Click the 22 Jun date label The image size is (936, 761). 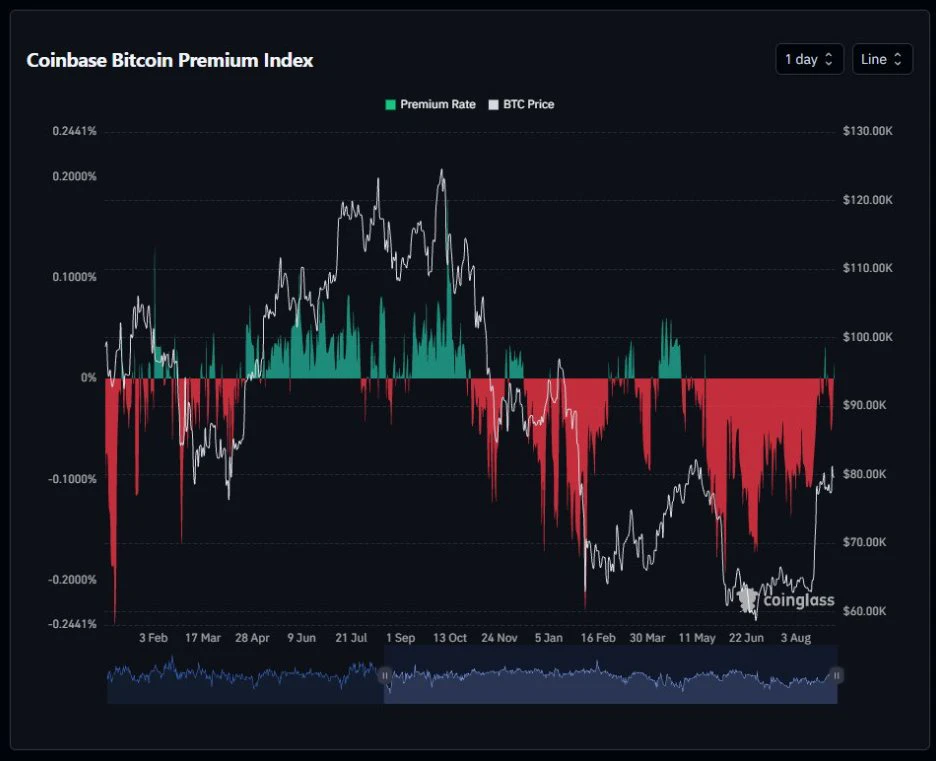(x=746, y=638)
